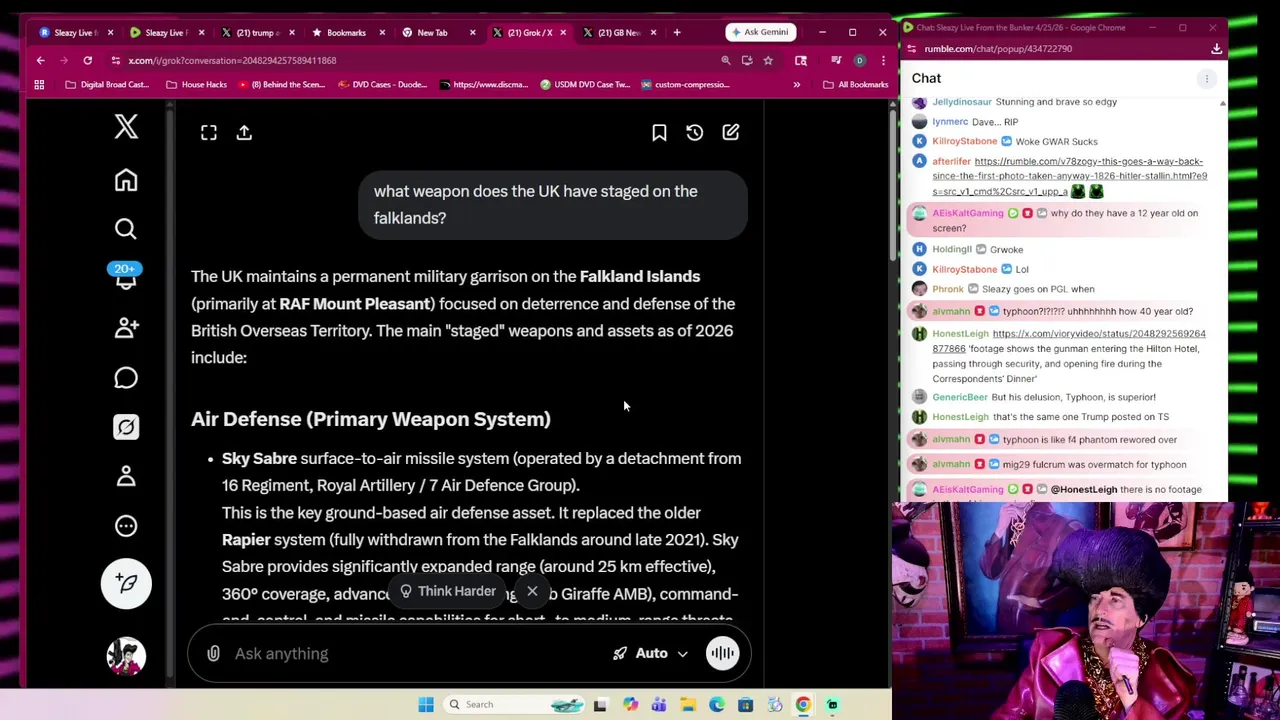Open the Auto model selector dropdown
Screen dimensions: 1280x720
pyautogui.click(x=651, y=654)
